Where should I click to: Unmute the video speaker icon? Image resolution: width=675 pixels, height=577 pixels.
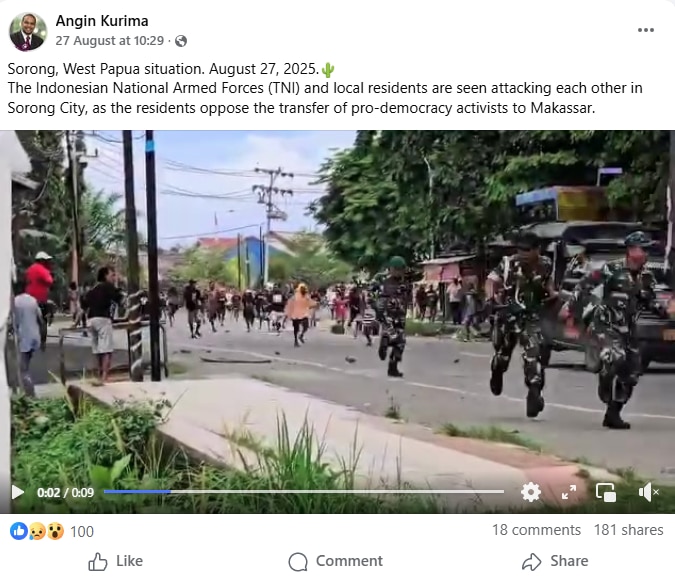click(648, 492)
